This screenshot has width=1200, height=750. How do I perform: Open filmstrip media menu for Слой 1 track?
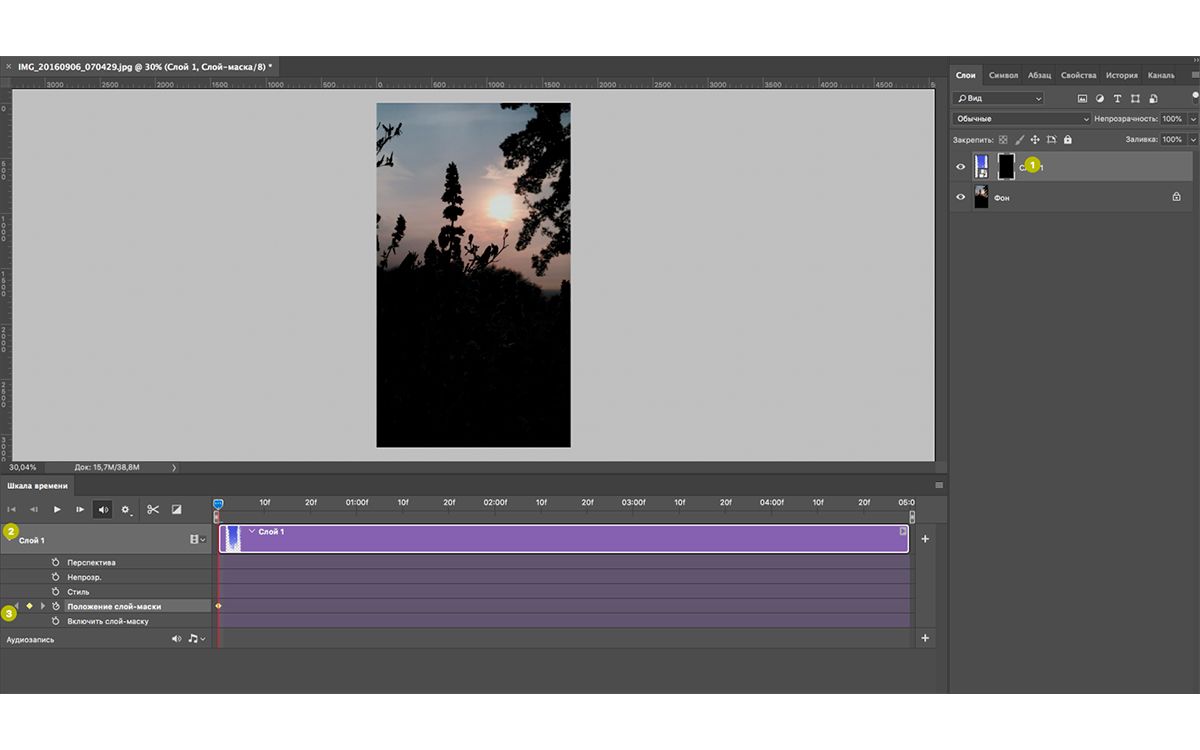click(x=198, y=540)
